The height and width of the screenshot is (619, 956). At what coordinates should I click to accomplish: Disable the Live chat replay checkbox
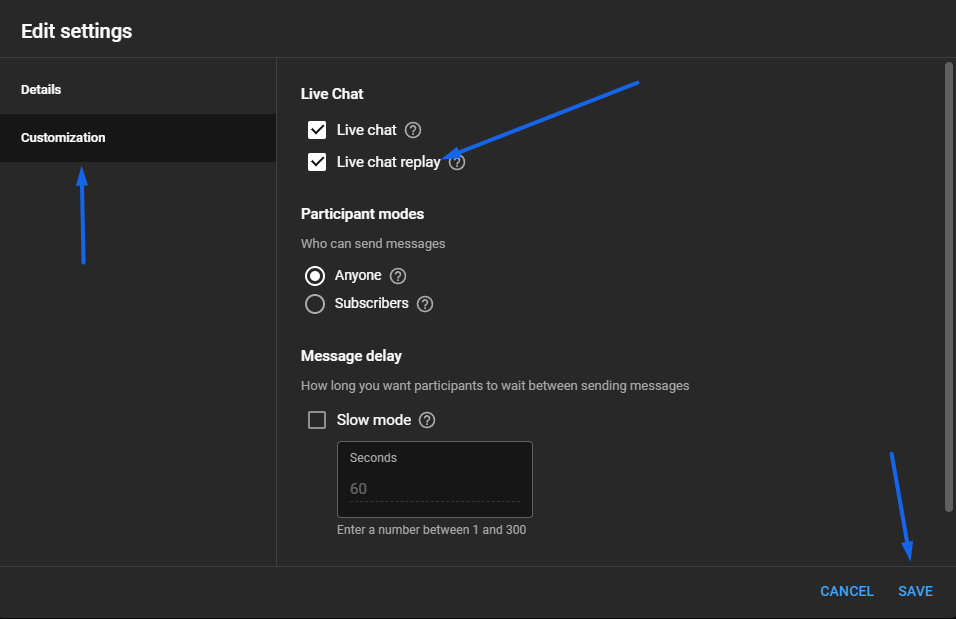click(317, 162)
